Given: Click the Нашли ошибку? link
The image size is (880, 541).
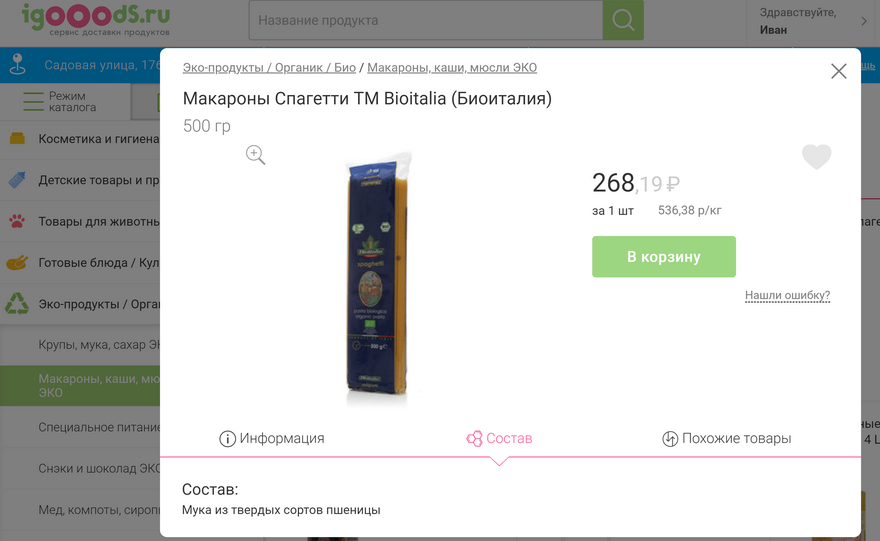Looking at the screenshot, I should [x=787, y=295].
